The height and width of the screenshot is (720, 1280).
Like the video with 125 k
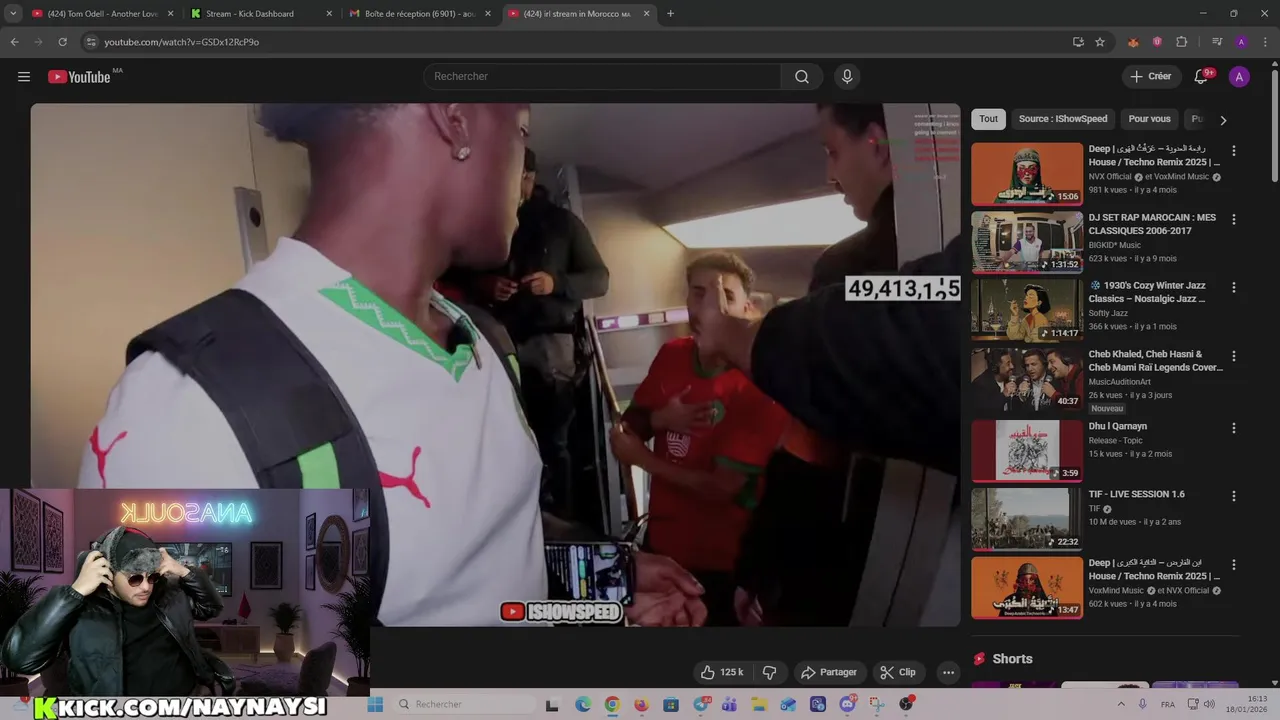click(721, 672)
